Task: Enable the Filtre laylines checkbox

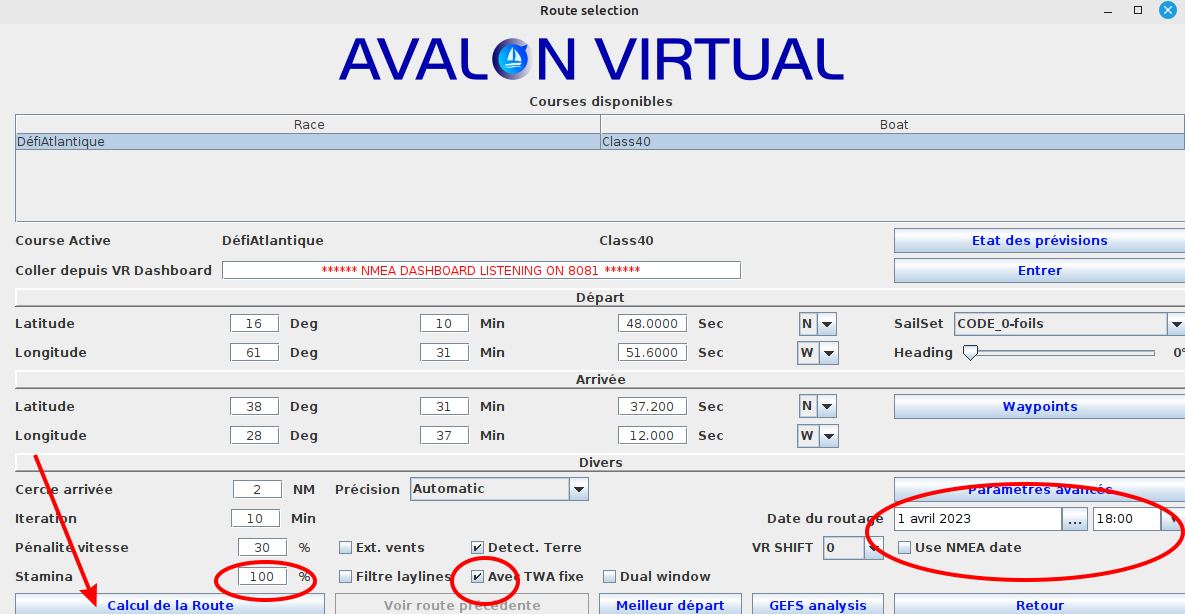Action: [x=346, y=577]
